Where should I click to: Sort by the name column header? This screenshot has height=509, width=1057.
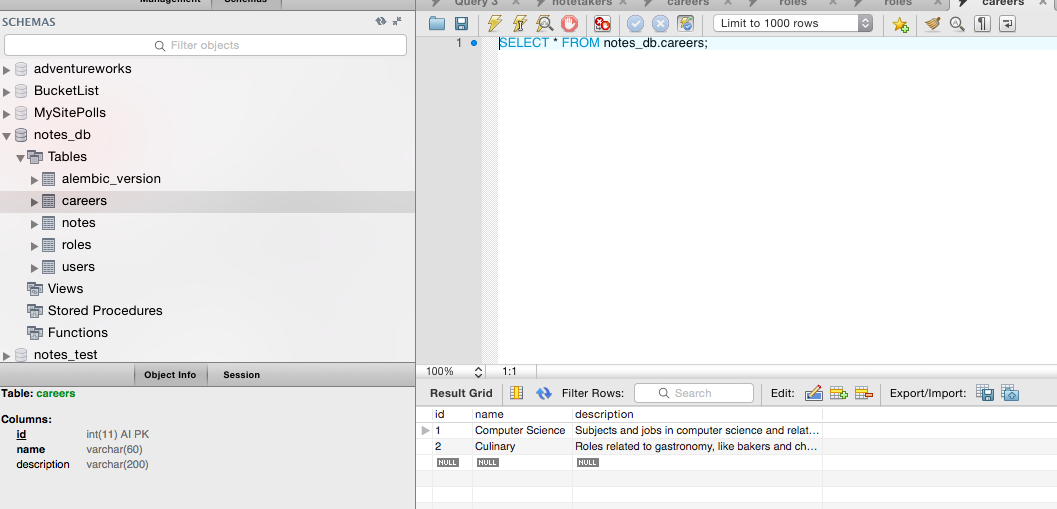coord(522,415)
